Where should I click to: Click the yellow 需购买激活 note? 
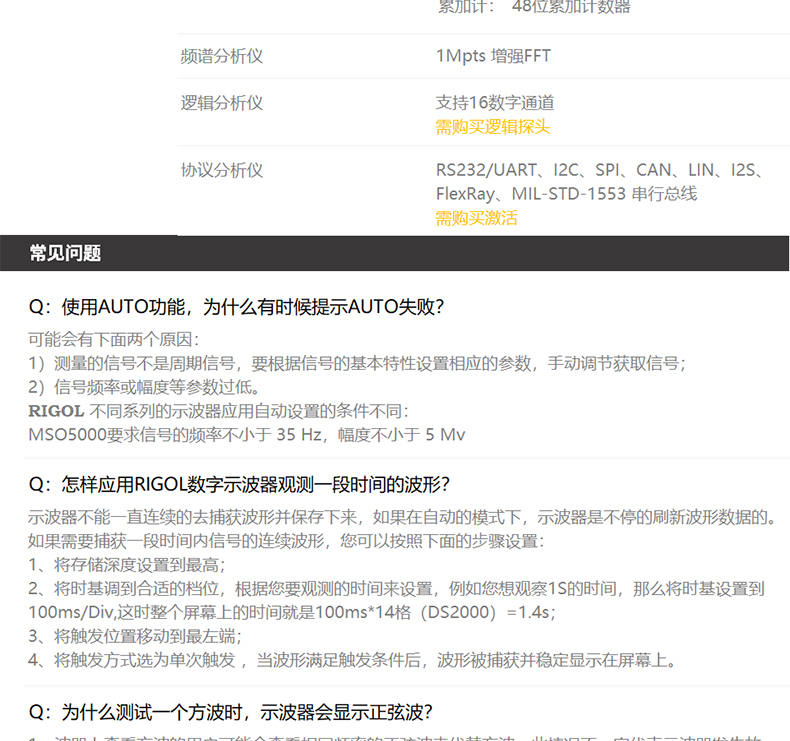[477, 218]
